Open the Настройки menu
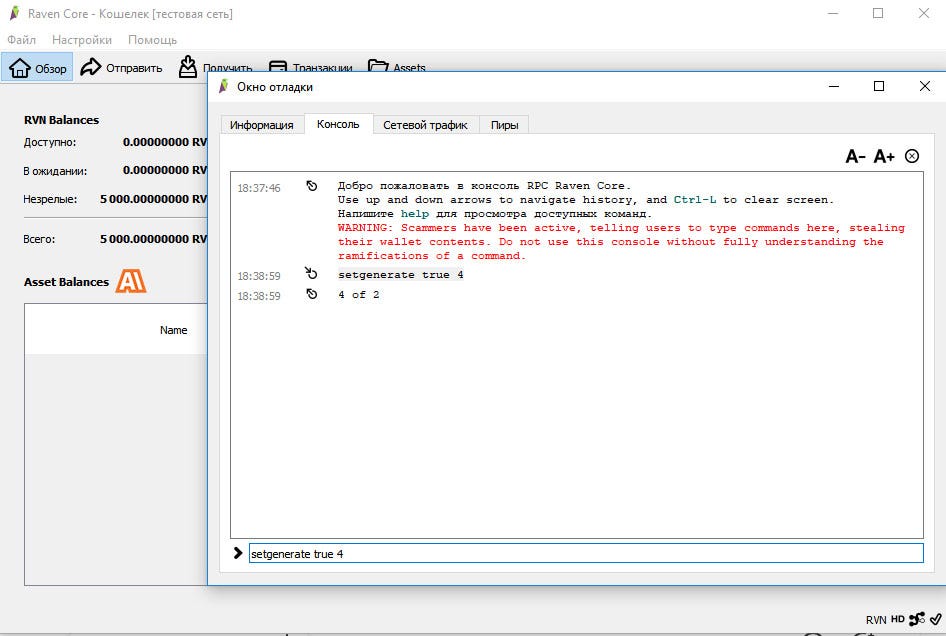Screen dimensions: 946x636 coord(81,40)
